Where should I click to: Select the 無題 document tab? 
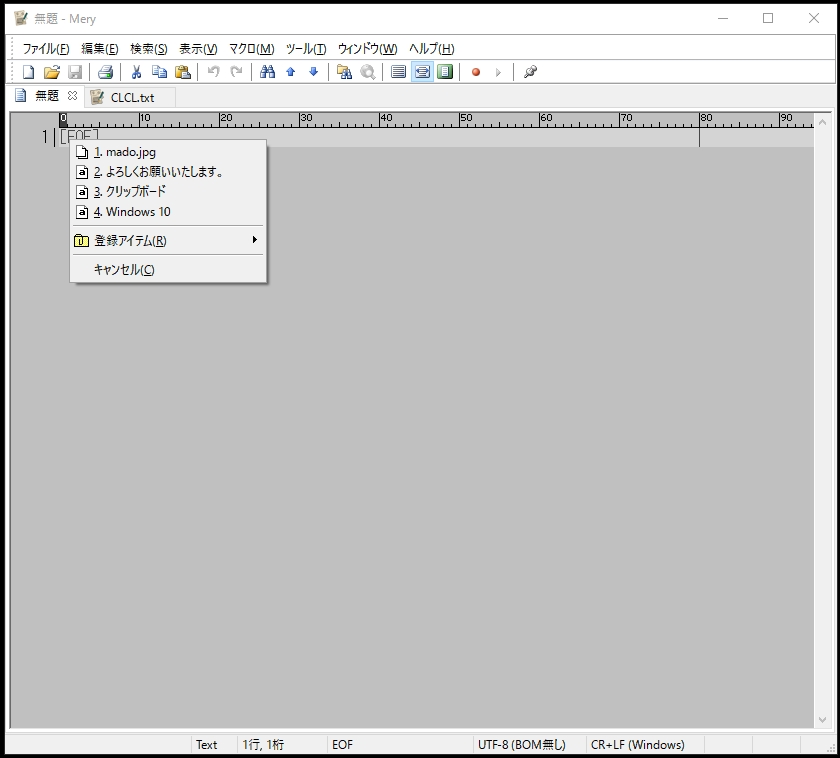click(x=46, y=96)
